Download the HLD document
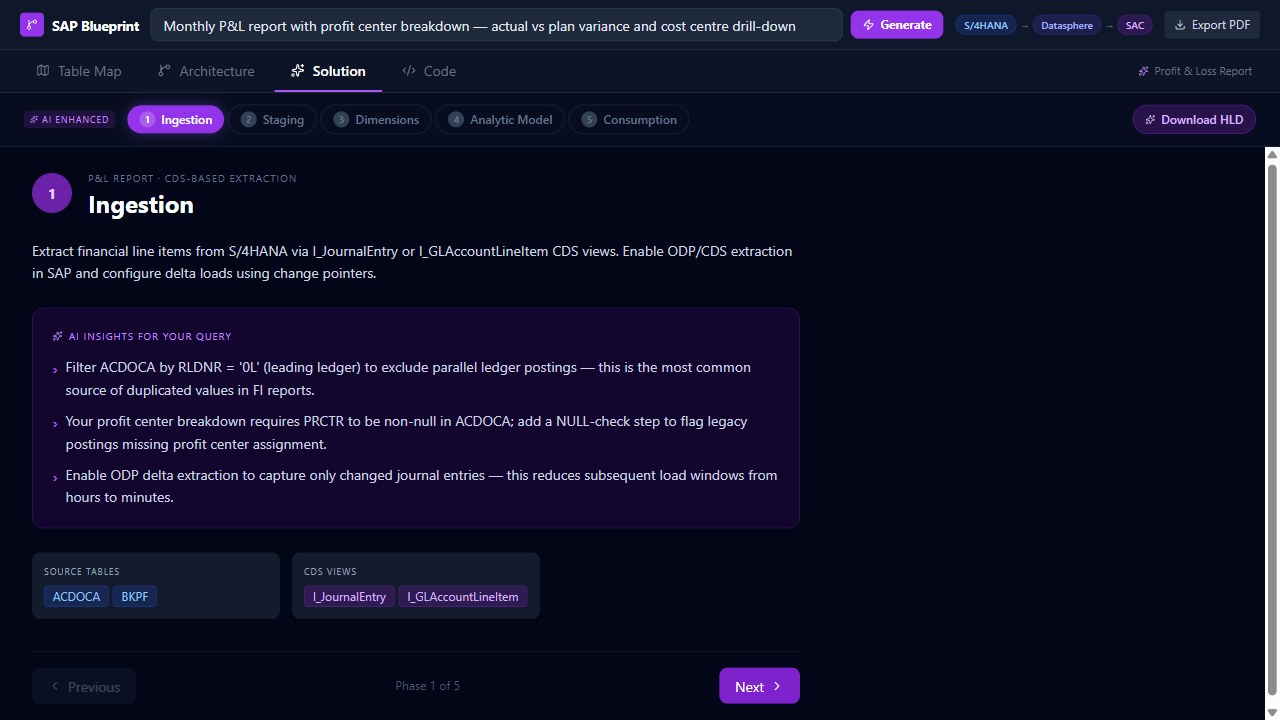 (1193, 120)
